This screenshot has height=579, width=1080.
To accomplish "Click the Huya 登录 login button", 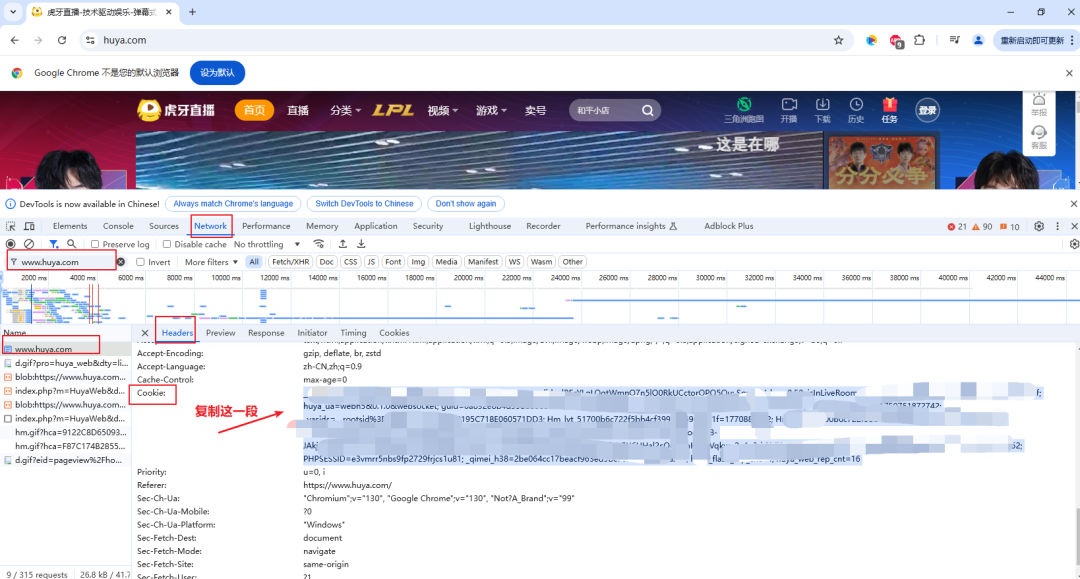I will tap(927, 110).
